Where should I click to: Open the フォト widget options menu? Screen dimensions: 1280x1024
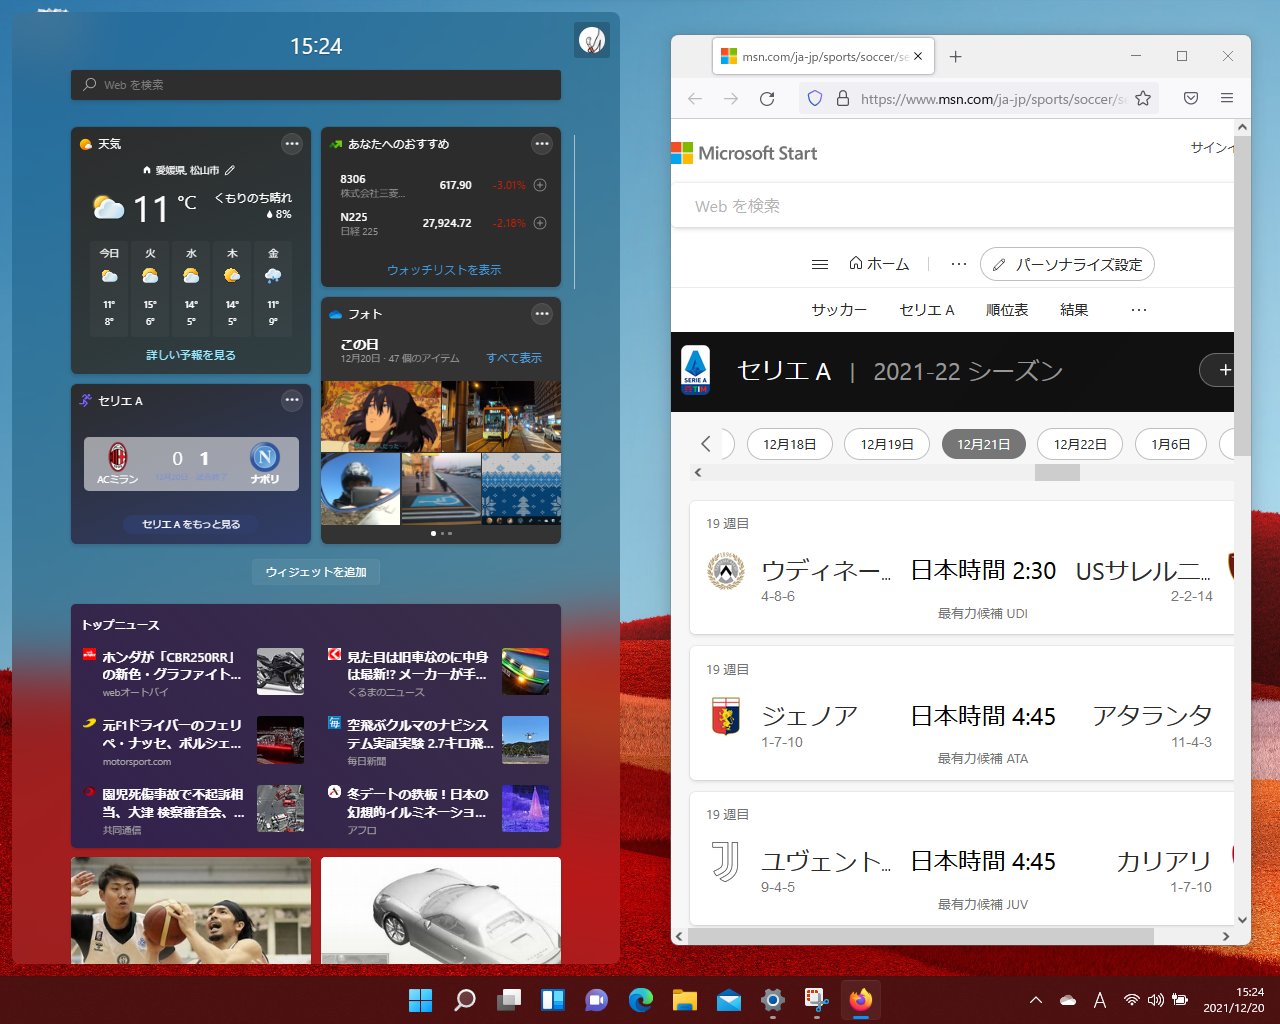coord(541,313)
